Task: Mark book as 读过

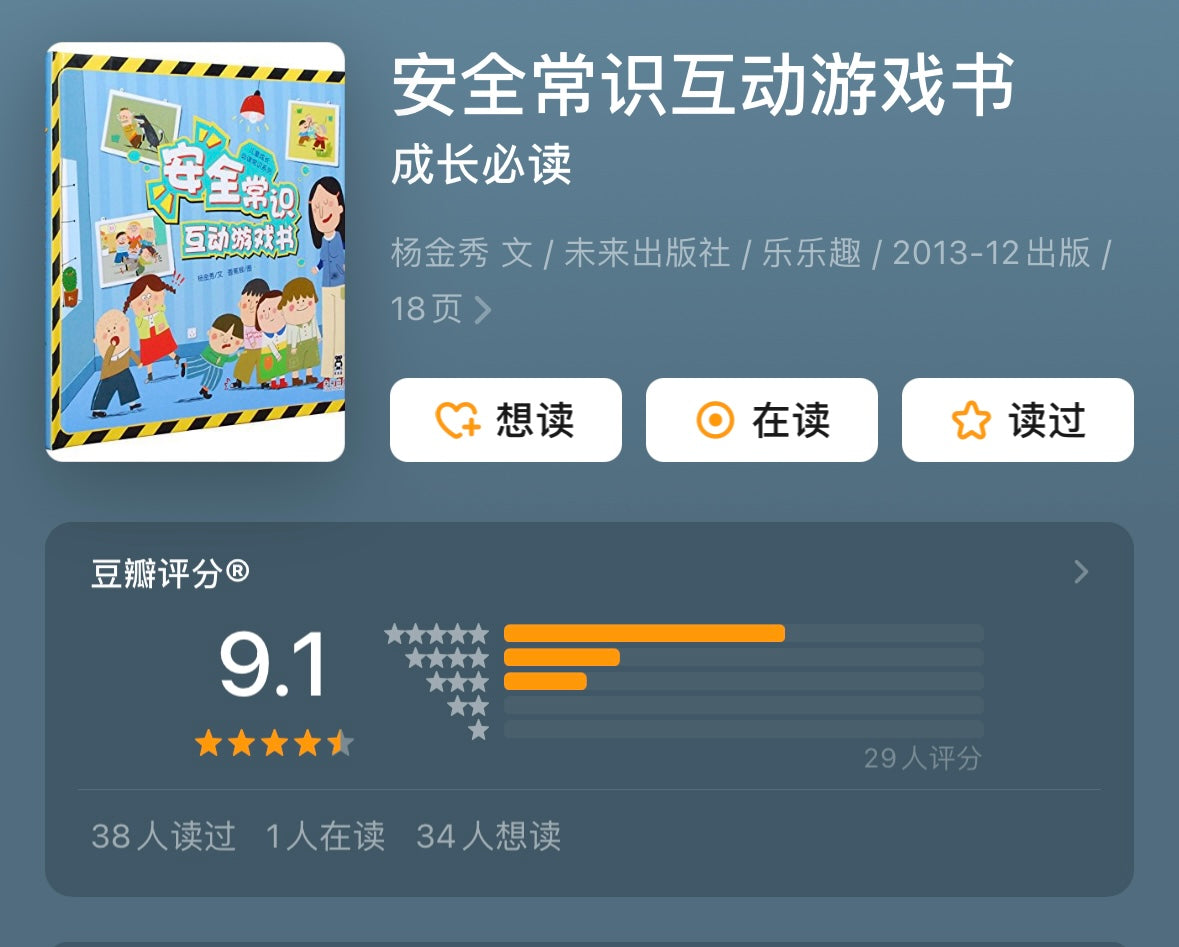Action: pyautogui.click(x=1017, y=420)
